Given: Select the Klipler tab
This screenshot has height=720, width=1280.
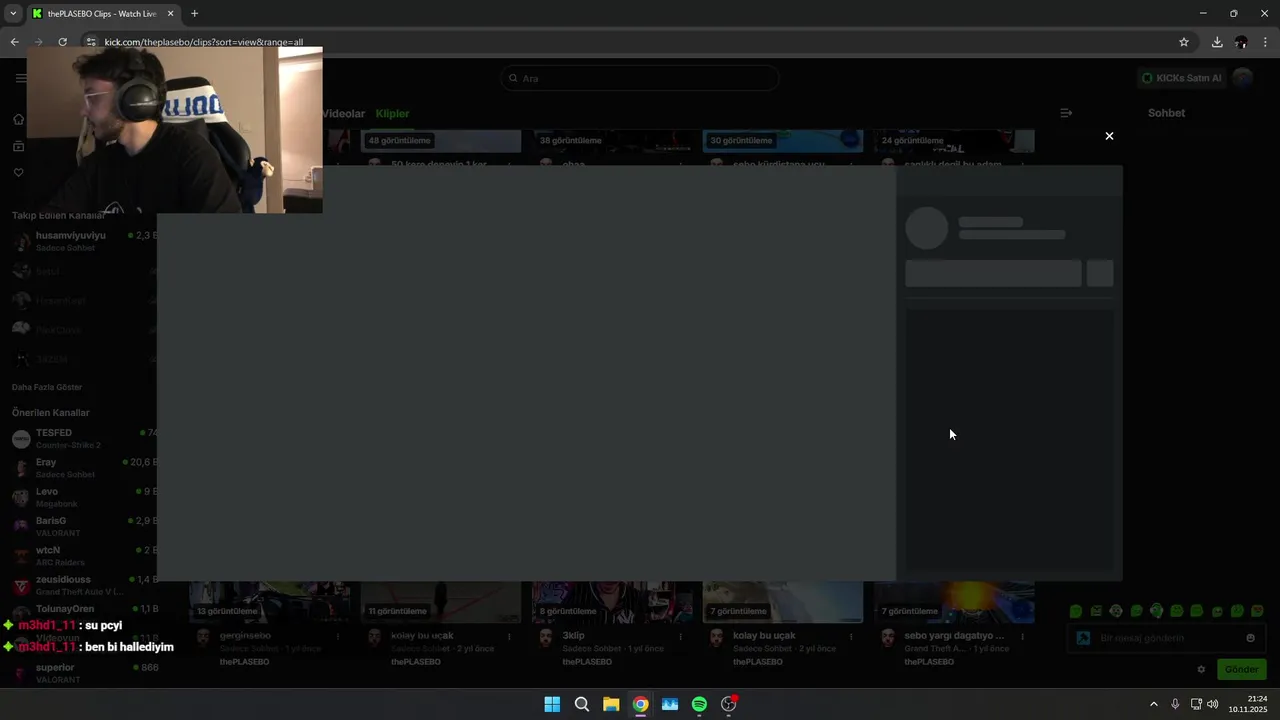Looking at the screenshot, I should pyautogui.click(x=392, y=113).
